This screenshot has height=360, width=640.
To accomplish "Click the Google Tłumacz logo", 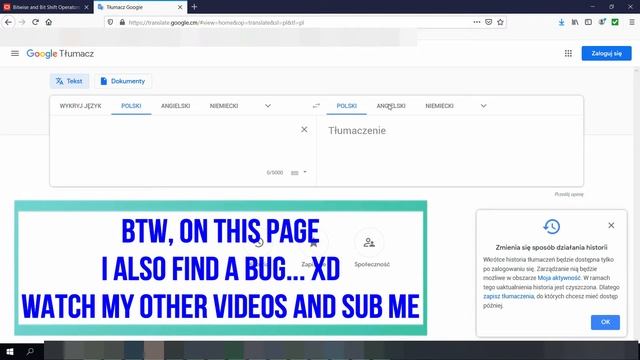I will coord(60,53).
